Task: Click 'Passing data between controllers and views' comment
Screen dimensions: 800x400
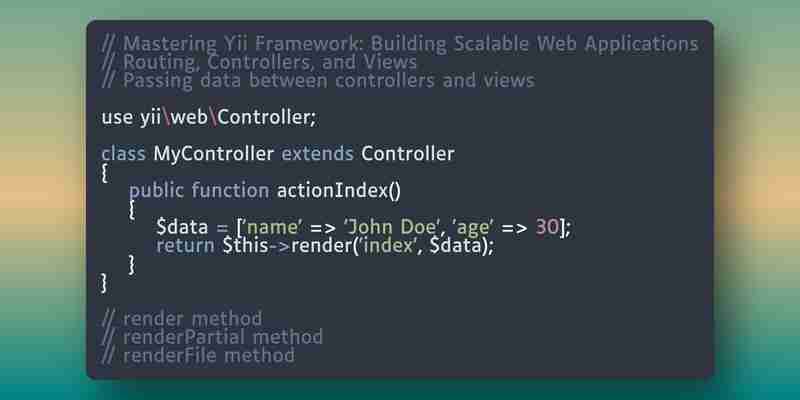Action: coord(318,81)
